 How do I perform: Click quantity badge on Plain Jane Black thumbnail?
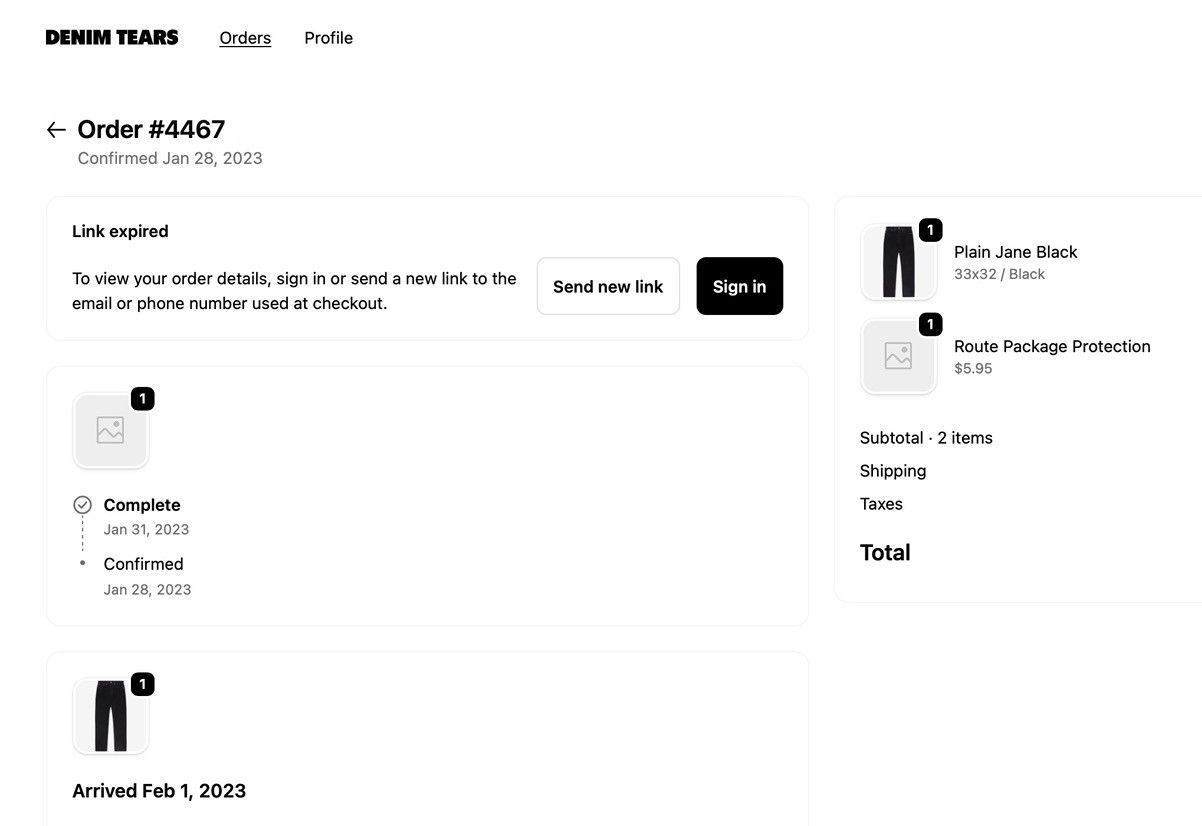coord(930,231)
